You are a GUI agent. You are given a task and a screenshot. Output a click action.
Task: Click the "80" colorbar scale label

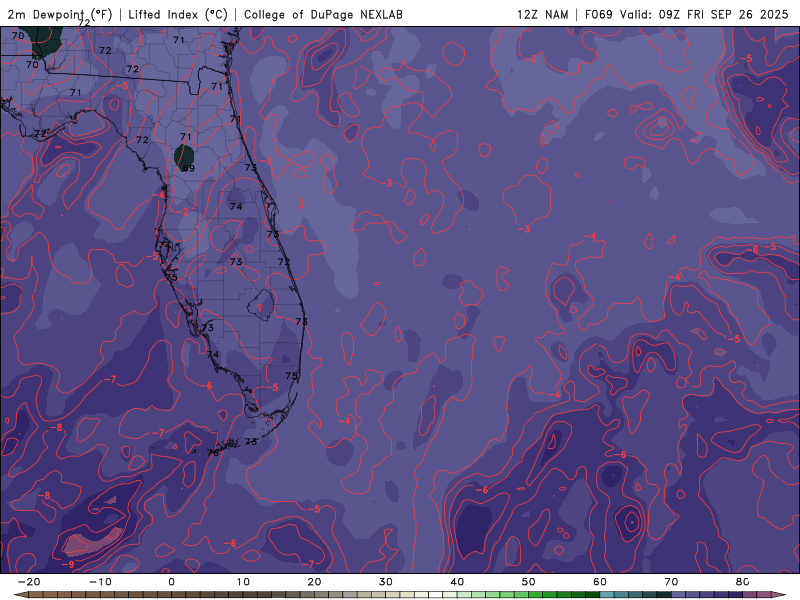(742, 582)
